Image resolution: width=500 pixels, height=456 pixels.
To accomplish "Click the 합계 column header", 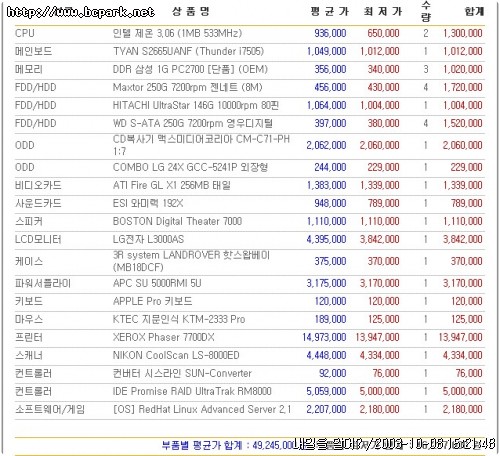I will pos(474,11).
